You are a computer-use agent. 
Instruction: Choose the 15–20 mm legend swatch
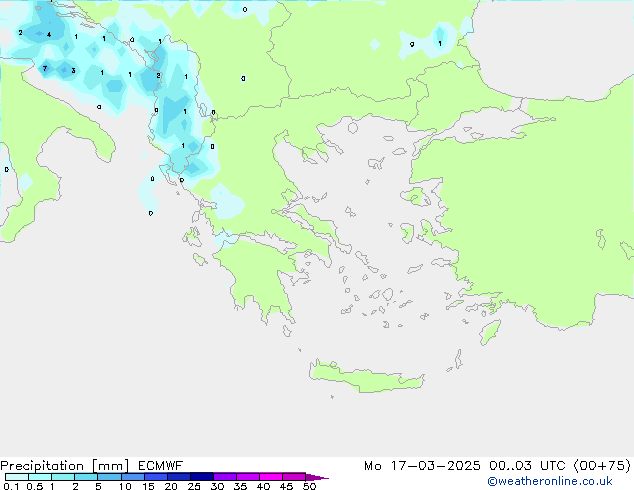(x=155, y=477)
